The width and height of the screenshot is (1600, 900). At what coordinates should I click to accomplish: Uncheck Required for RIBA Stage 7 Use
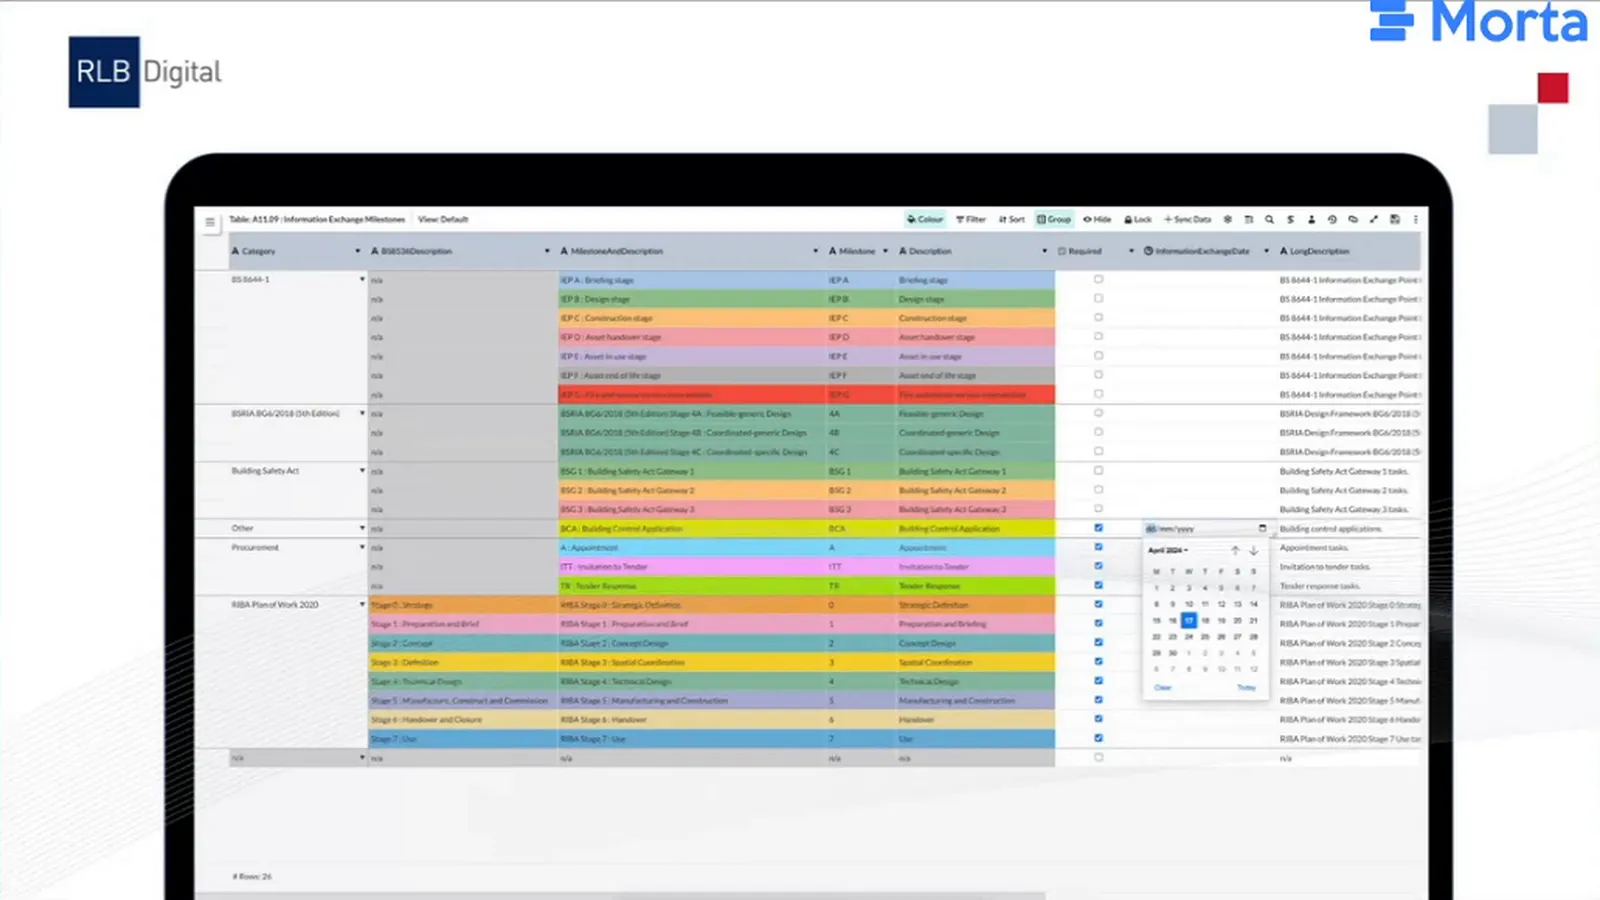coord(1098,738)
